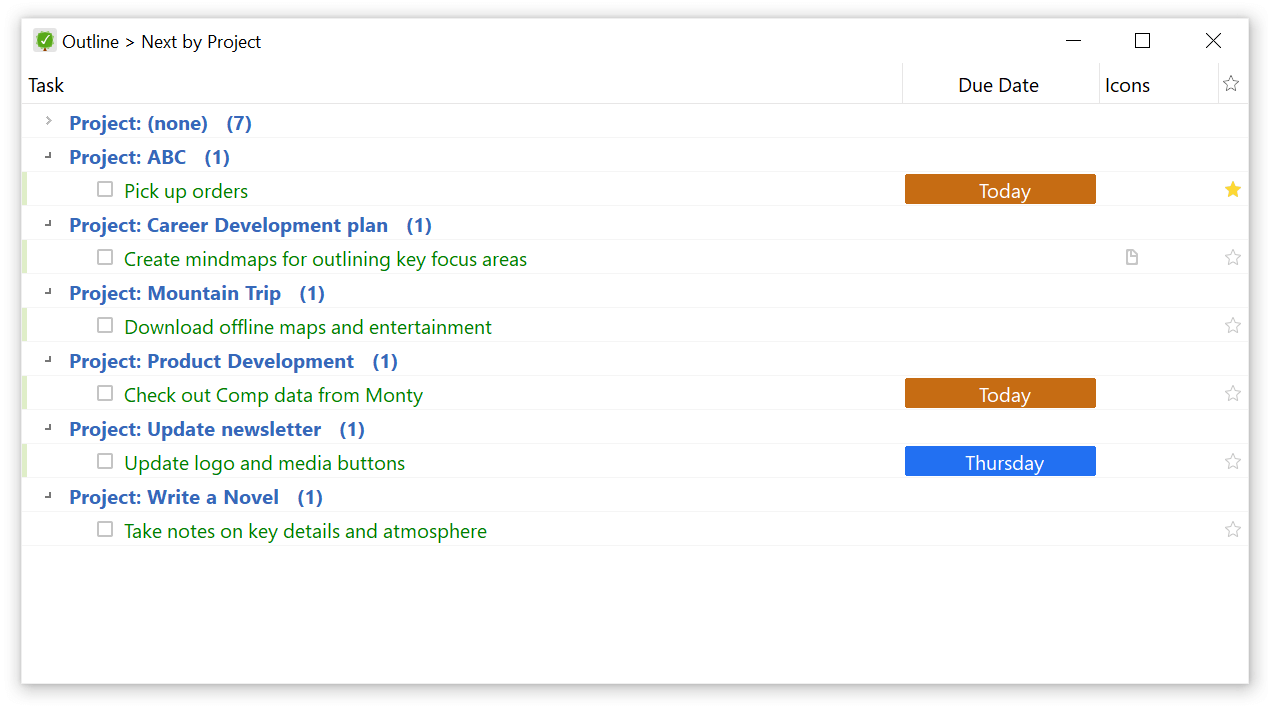Star the Update logo and media buttons task
The height and width of the screenshot is (706, 1268).
(x=1232, y=461)
